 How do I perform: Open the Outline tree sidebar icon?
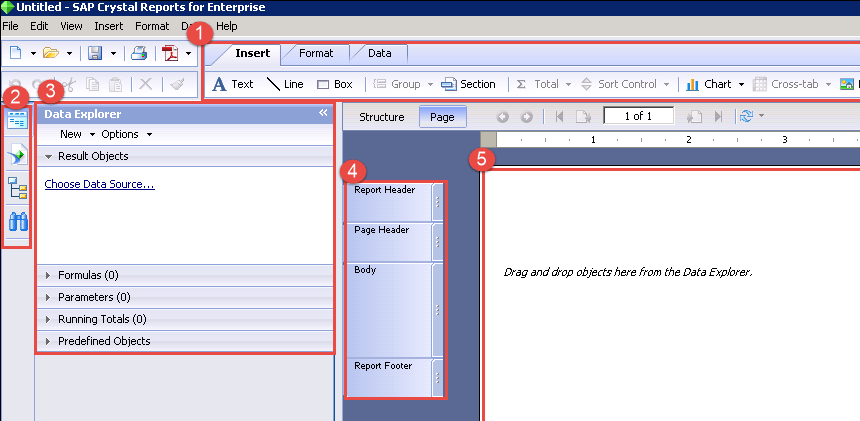pyautogui.click(x=17, y=188)
